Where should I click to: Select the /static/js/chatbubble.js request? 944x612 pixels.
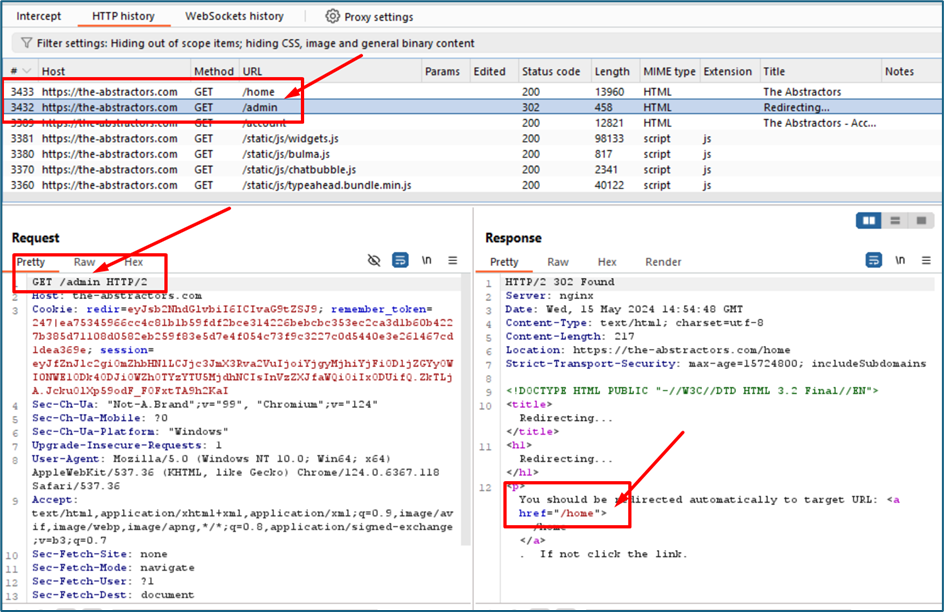473,170
